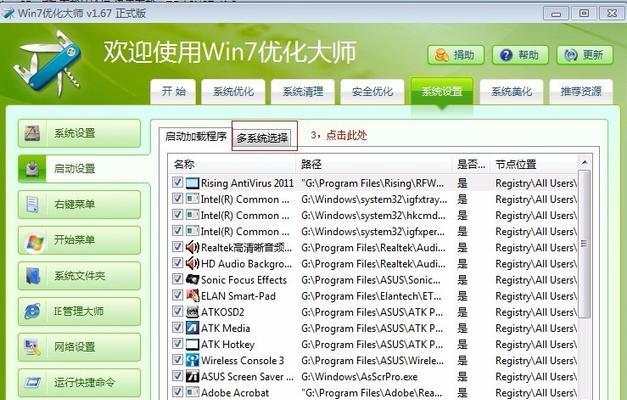Click the Sonic Focus Effects row icon
Screen dimensions: 627x400
[192, 280]
